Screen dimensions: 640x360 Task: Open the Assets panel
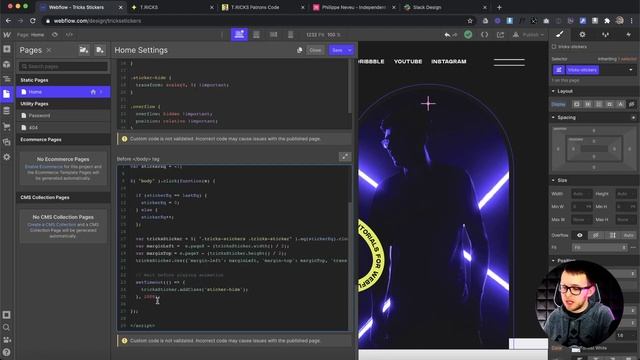[7, 142]
